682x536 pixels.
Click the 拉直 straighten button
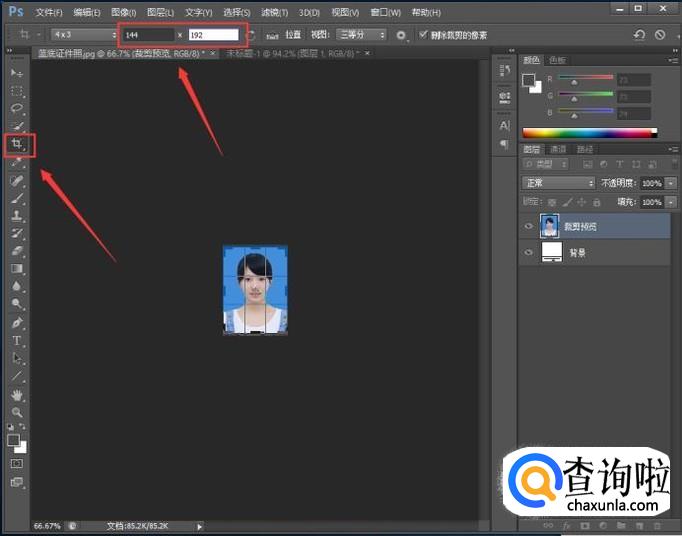click(284, 34)
